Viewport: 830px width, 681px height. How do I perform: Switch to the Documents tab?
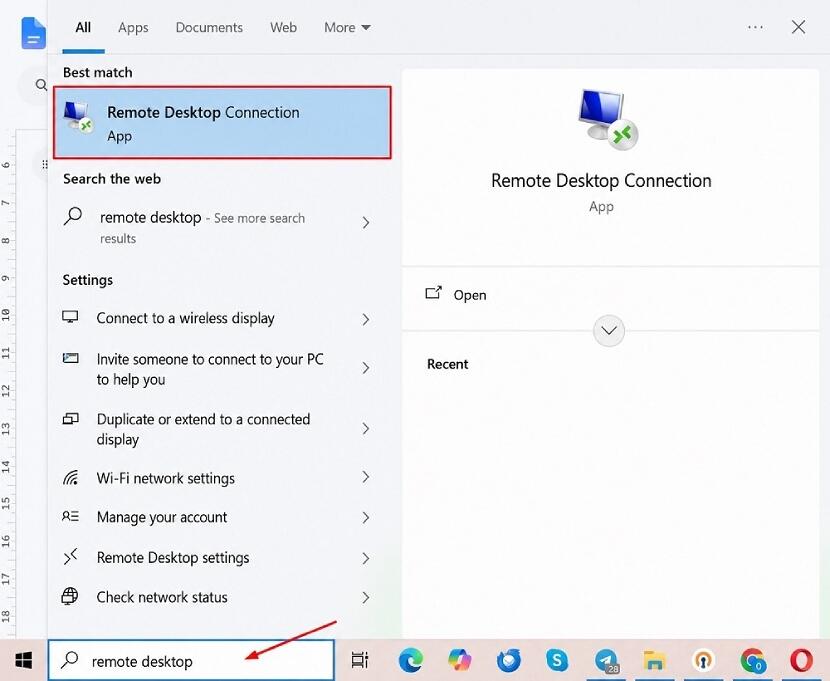click(x=209, y=28)
